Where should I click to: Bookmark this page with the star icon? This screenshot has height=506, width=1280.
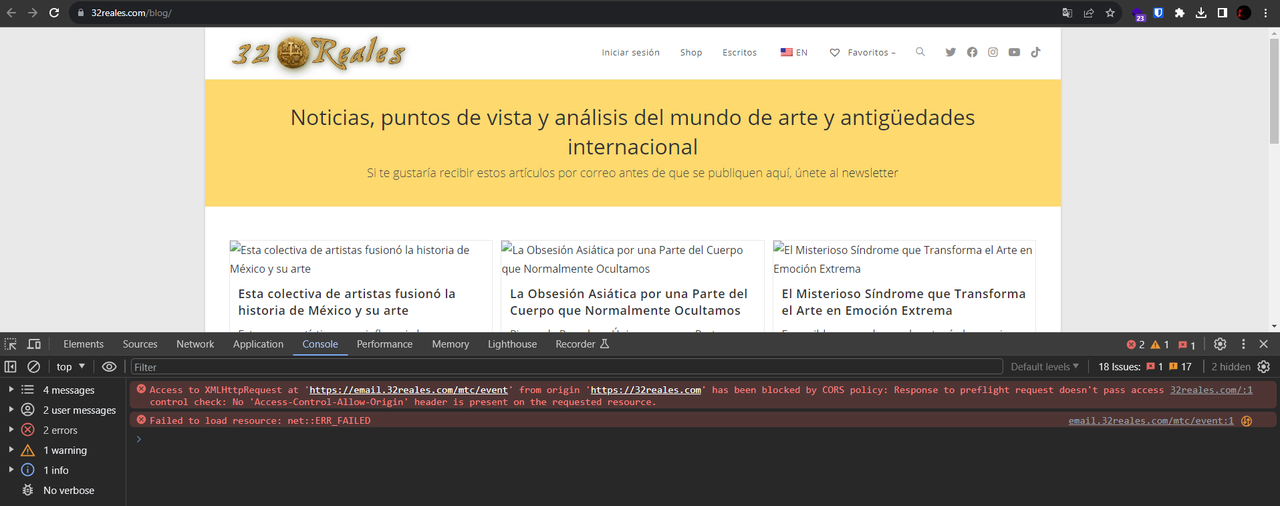click(x=1110, y=13)
